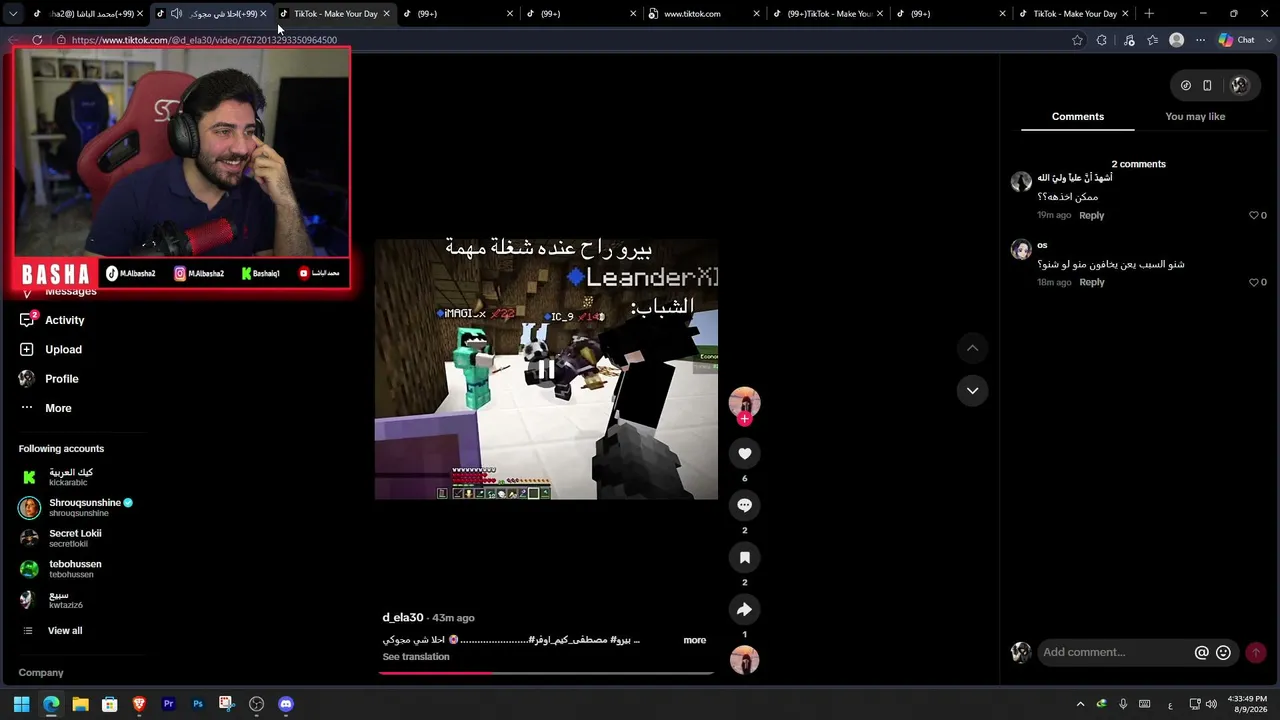Viewport: 1280px width, 720px height.
Task: Open the avatar of commenter 'os'
Action: (1021, 249)
